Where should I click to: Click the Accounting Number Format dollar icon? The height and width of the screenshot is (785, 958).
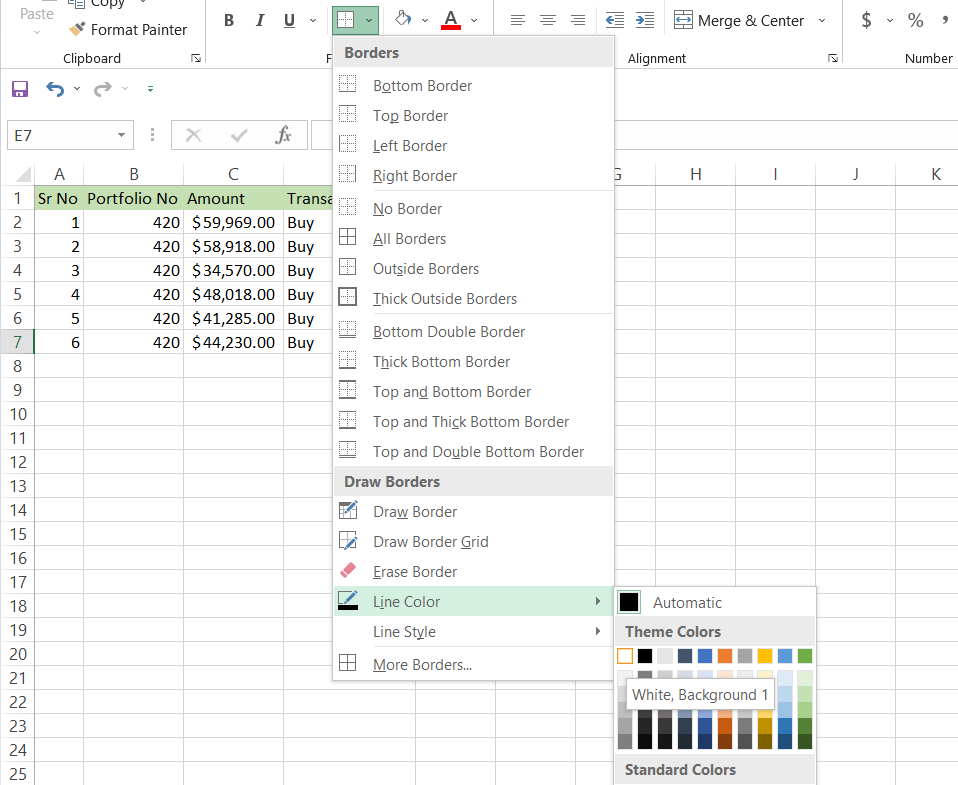pos(866,20)
